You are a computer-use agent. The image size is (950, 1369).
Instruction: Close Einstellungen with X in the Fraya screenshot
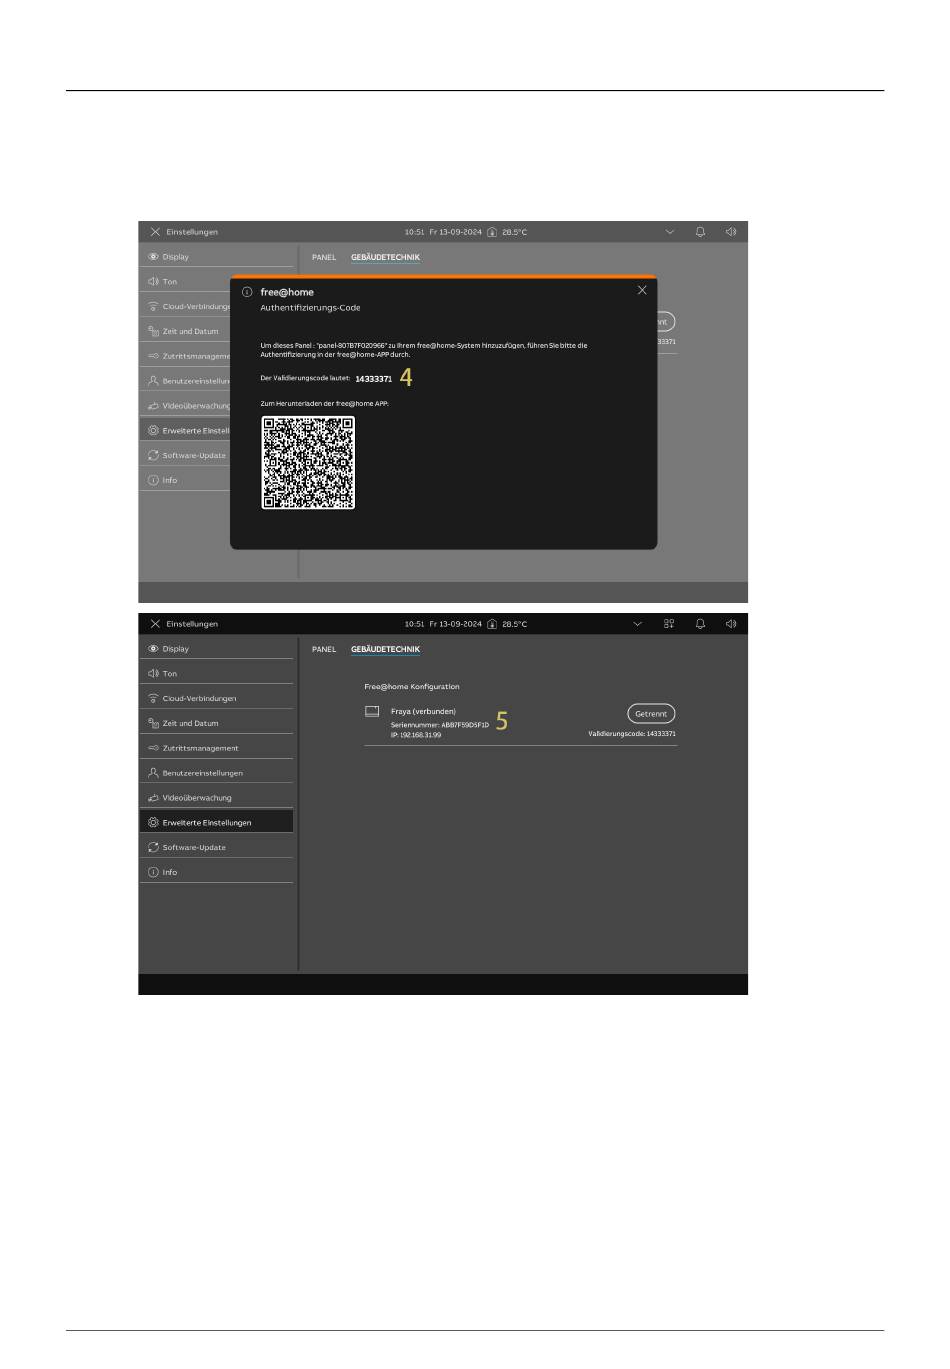[155, 624]
